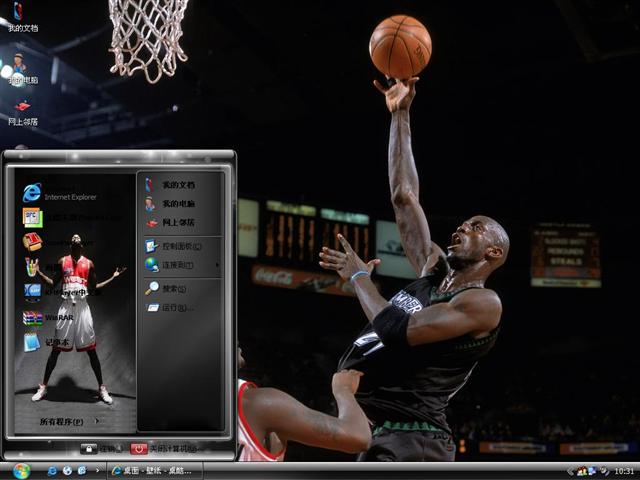Expand 所有程序 All Programs
This screenshot has height=480, width=640.
coord(69,421)
